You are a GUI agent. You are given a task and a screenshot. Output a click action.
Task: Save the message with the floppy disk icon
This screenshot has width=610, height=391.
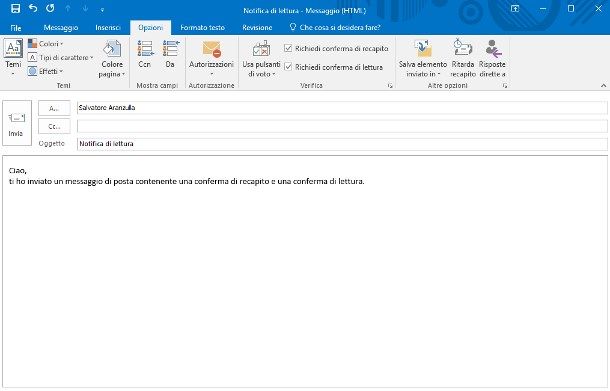[x=15, y=9]
